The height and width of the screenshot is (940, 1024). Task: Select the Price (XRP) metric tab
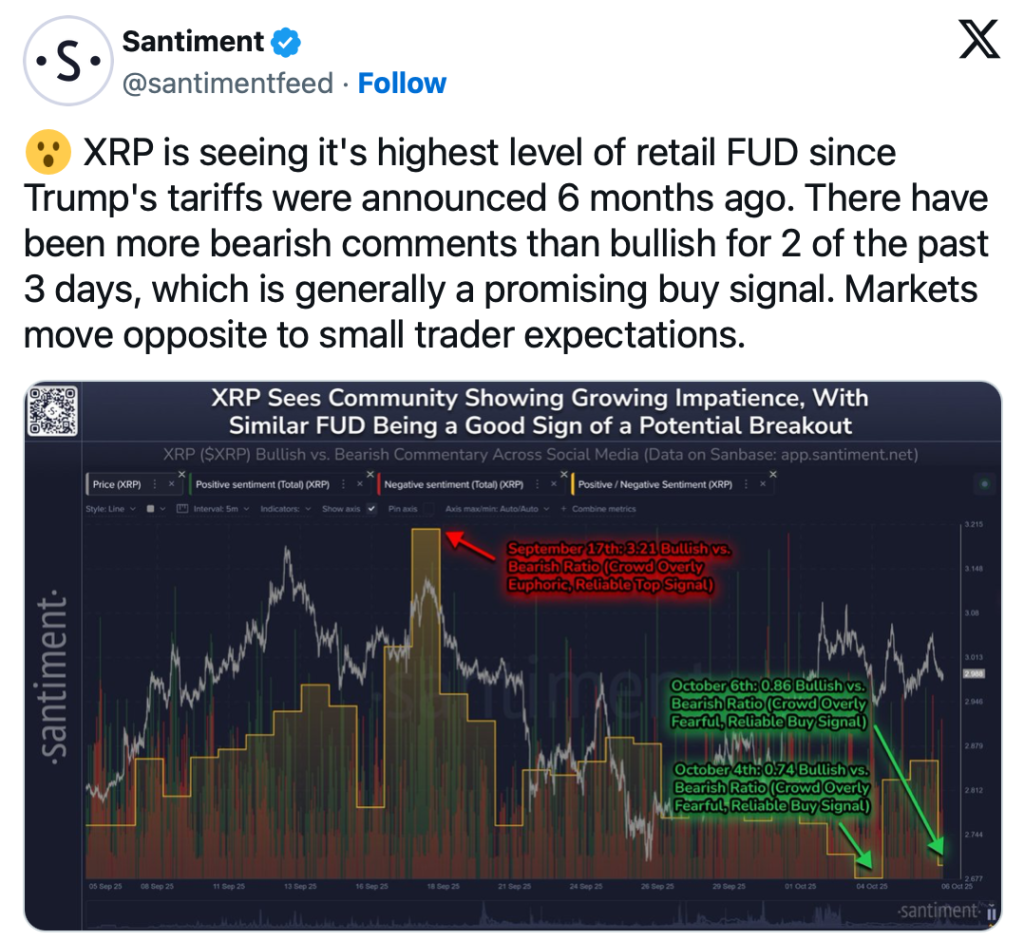click(118, 485)
